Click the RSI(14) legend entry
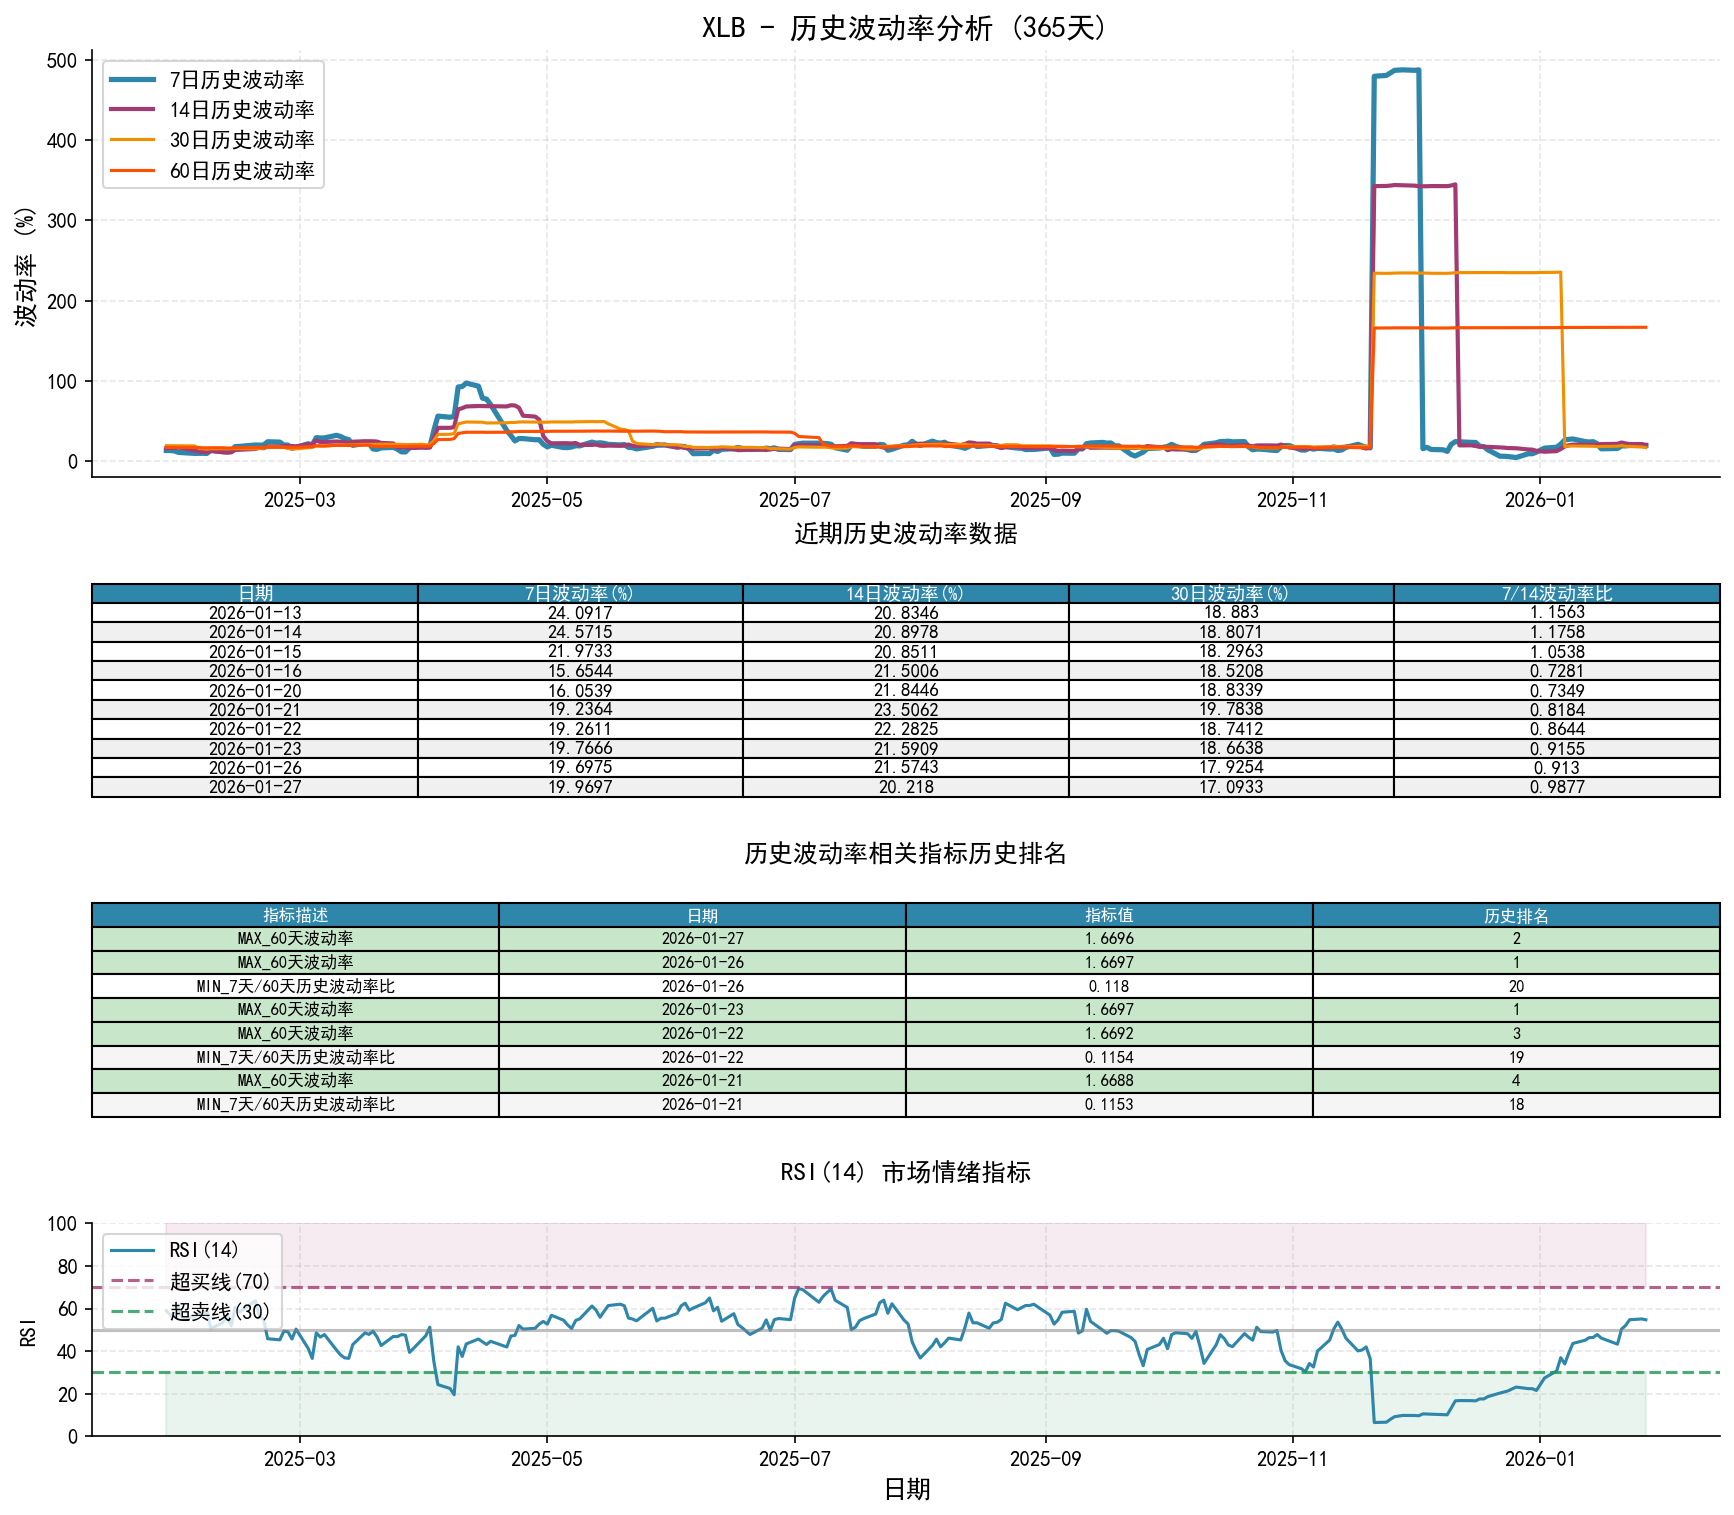The width and height of the screenshot is (1734, 1515). tap(204, 1250)
